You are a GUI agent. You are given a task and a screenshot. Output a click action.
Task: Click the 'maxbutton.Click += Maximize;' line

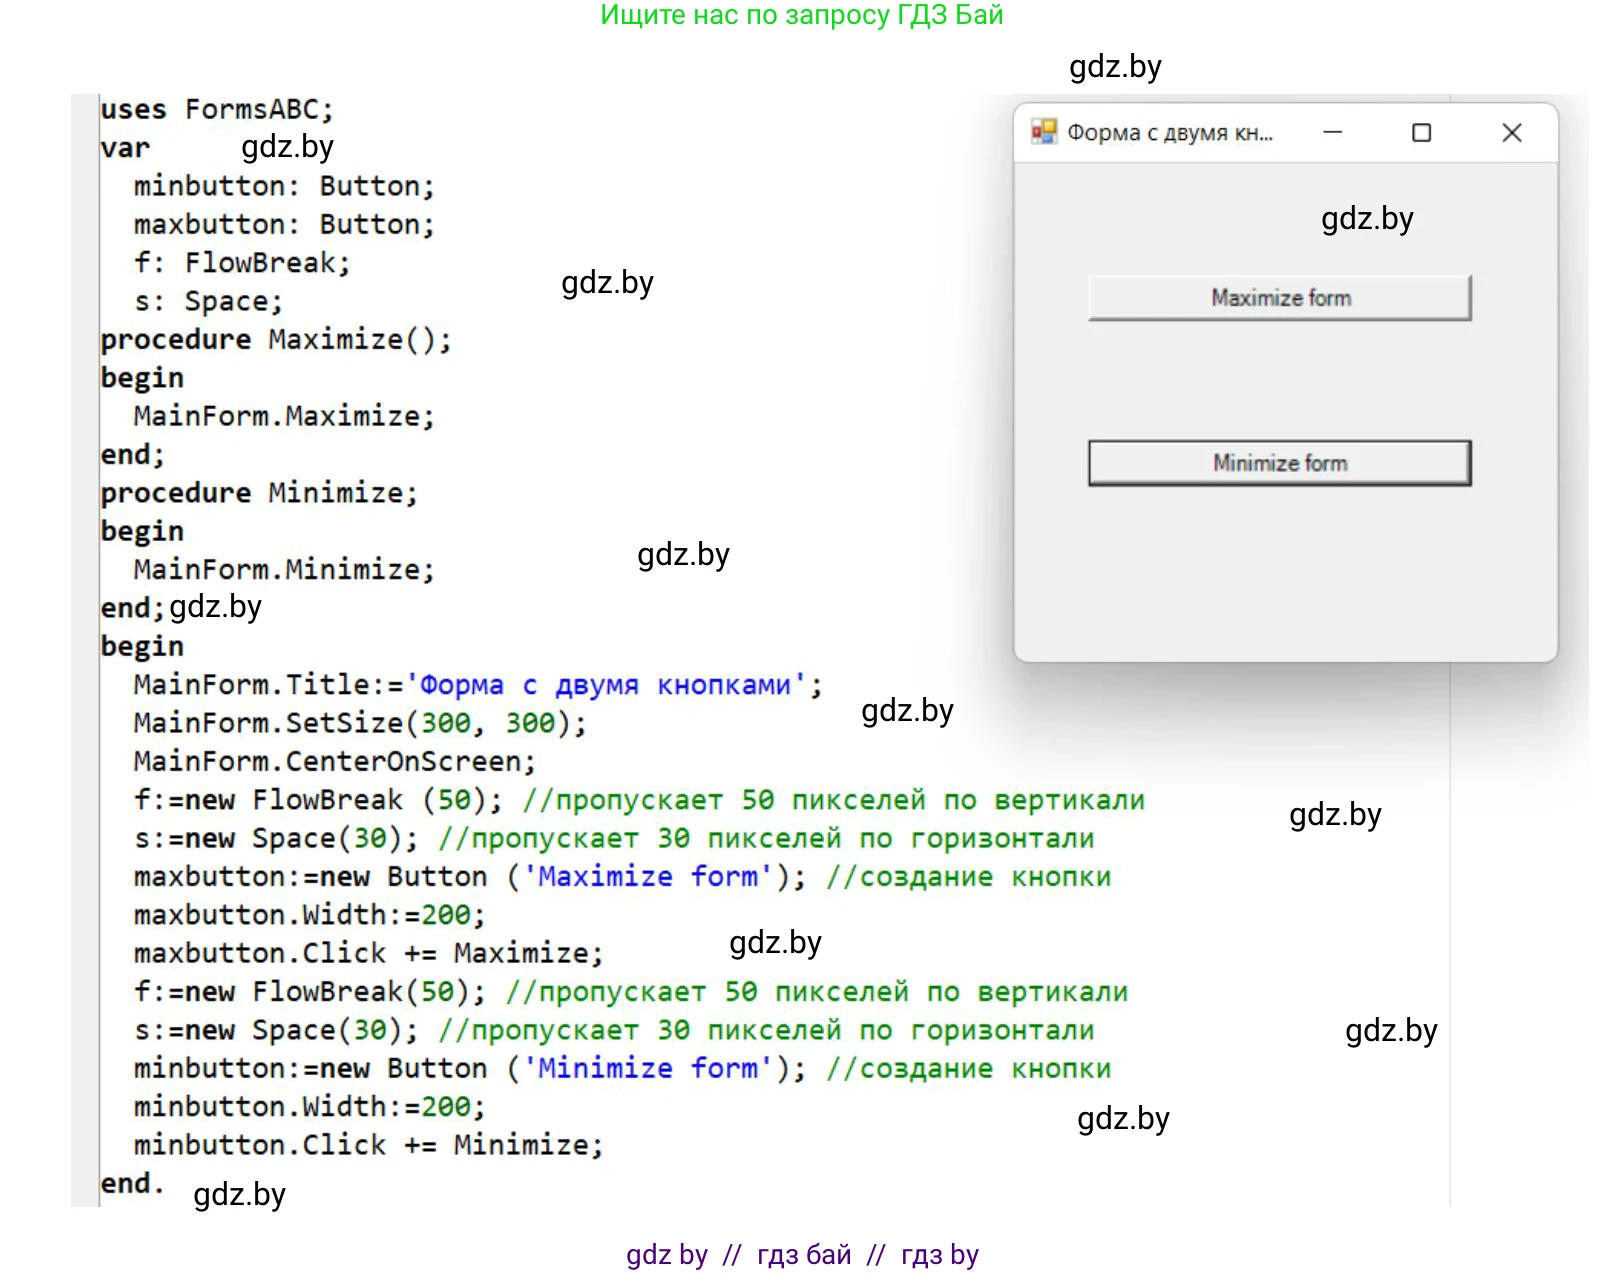368,954
